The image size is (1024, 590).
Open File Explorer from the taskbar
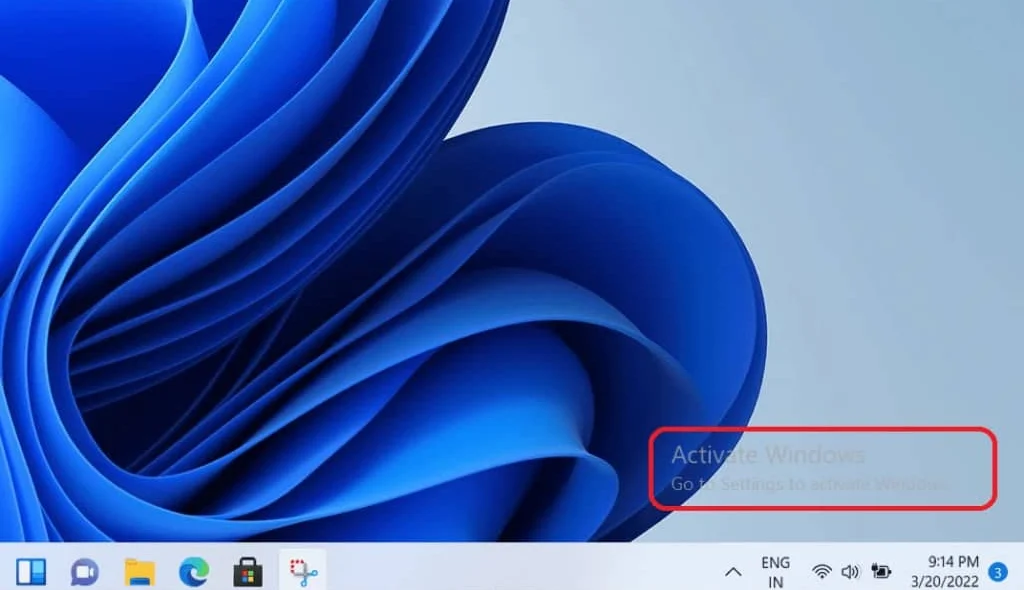click(139, 572)
